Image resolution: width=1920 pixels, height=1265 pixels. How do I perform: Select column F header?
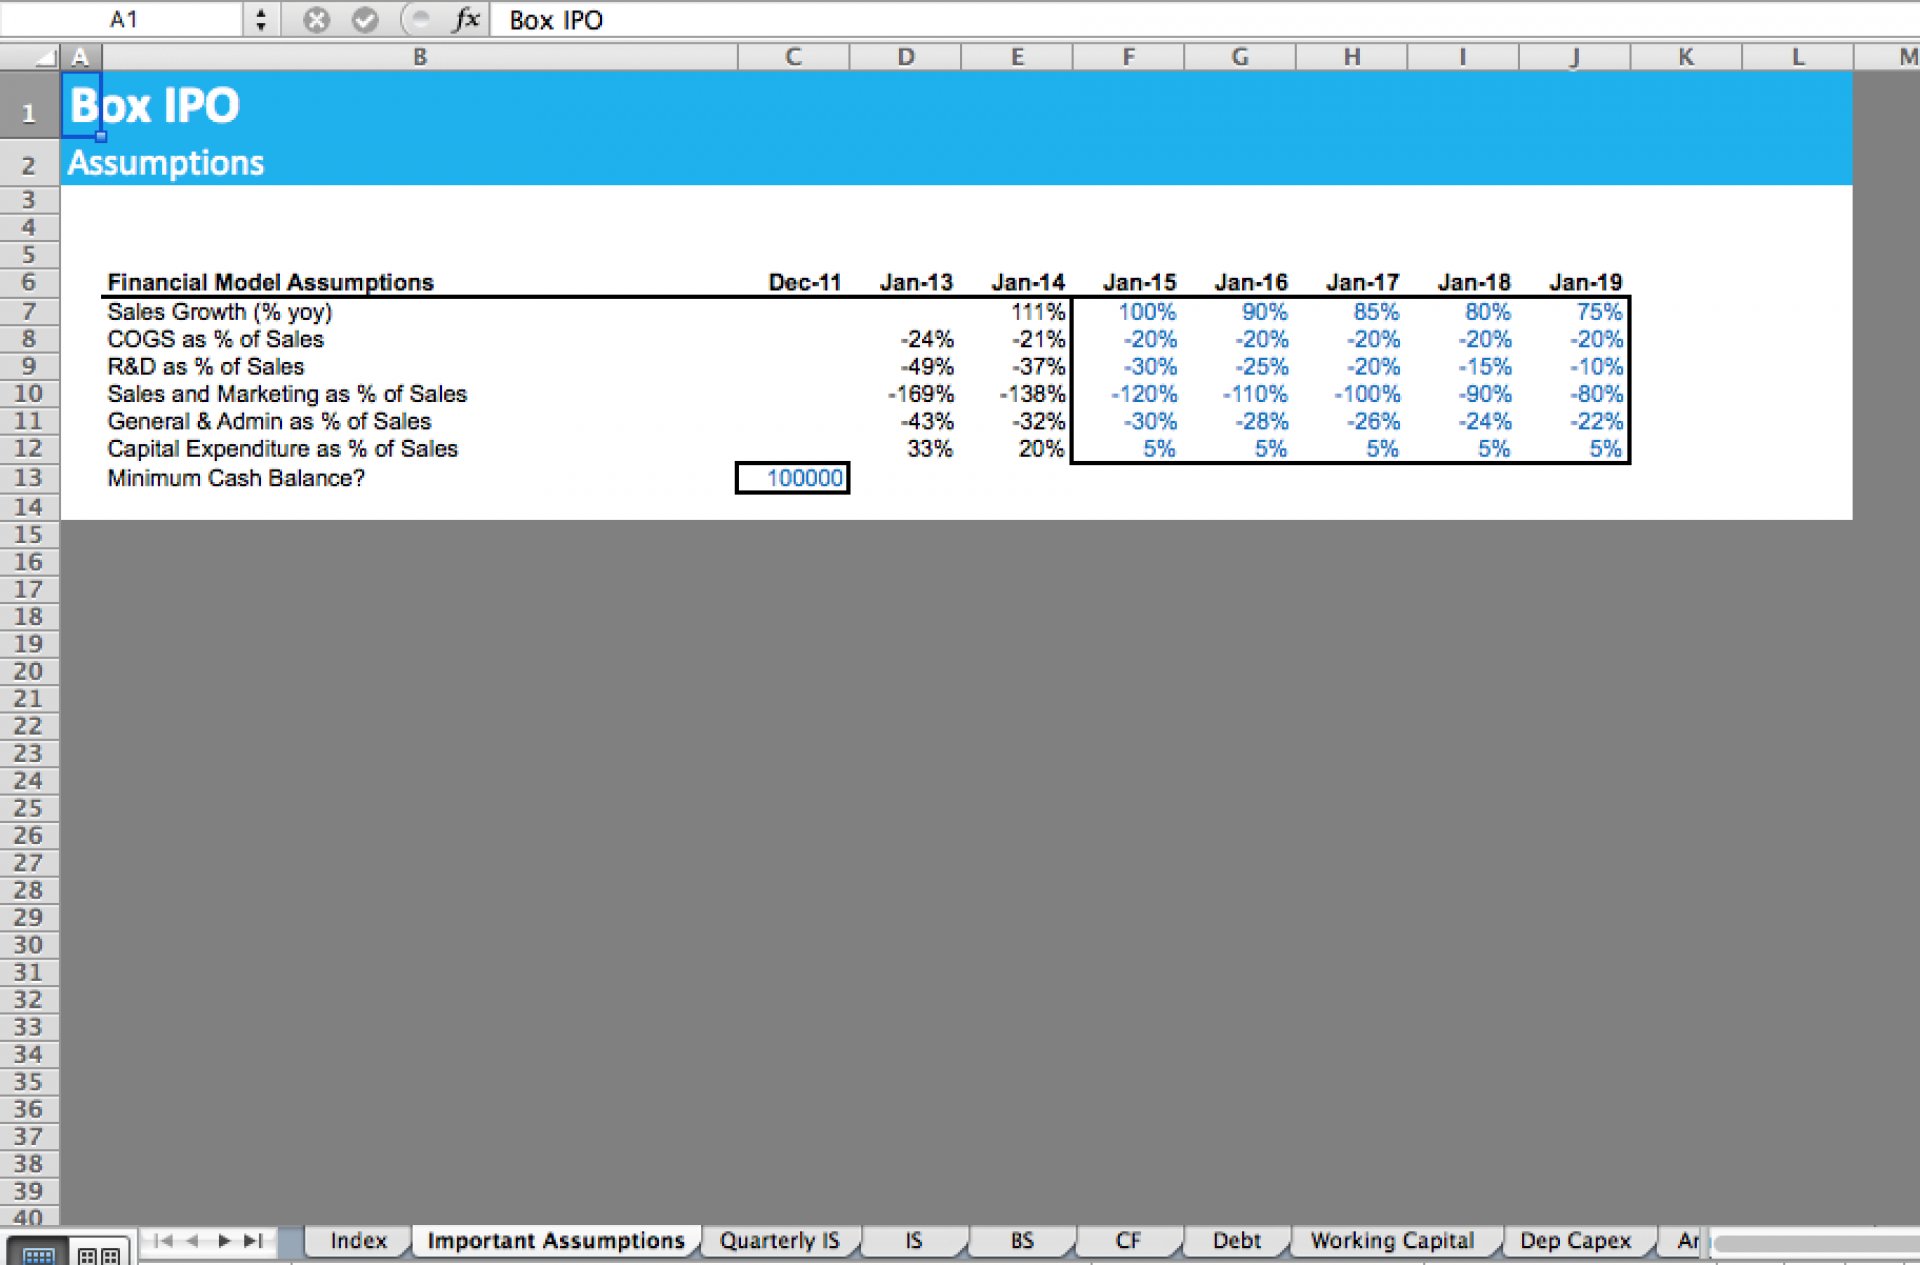[x=1128, y=57]
